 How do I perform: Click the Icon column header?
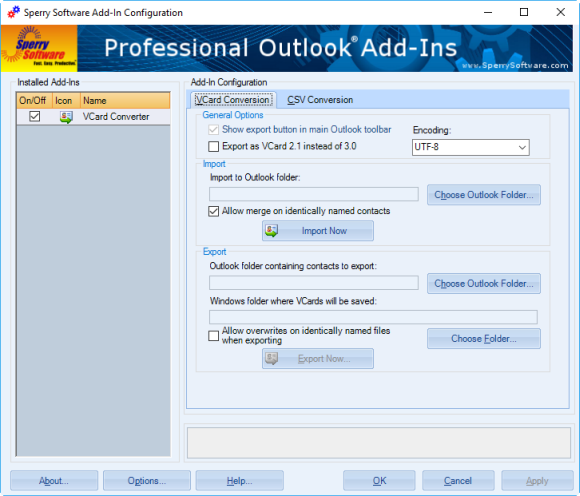66,101
